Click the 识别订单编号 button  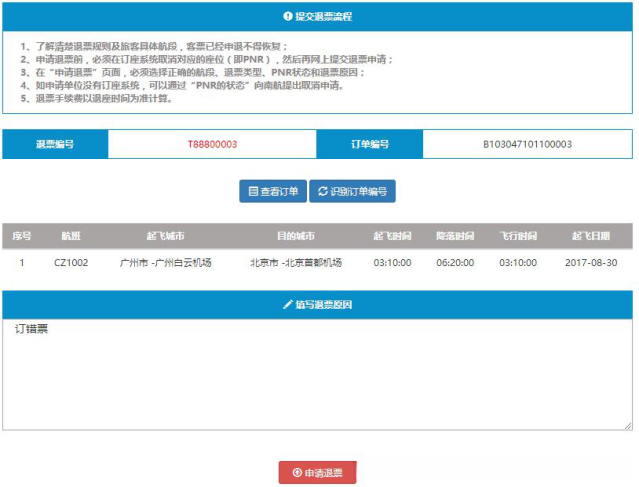[352, 191]
